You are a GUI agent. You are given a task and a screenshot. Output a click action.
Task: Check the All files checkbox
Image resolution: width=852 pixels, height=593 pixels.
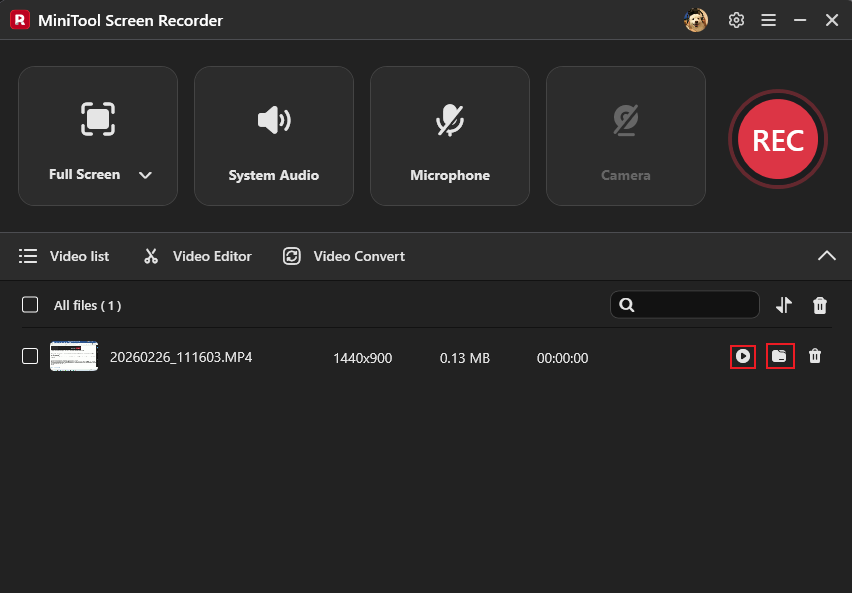point(28,305)
